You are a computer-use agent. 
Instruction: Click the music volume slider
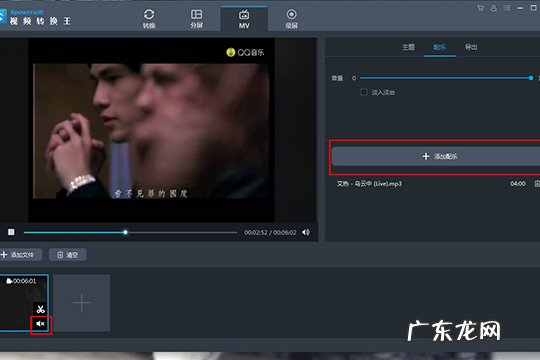pos(446,78)
